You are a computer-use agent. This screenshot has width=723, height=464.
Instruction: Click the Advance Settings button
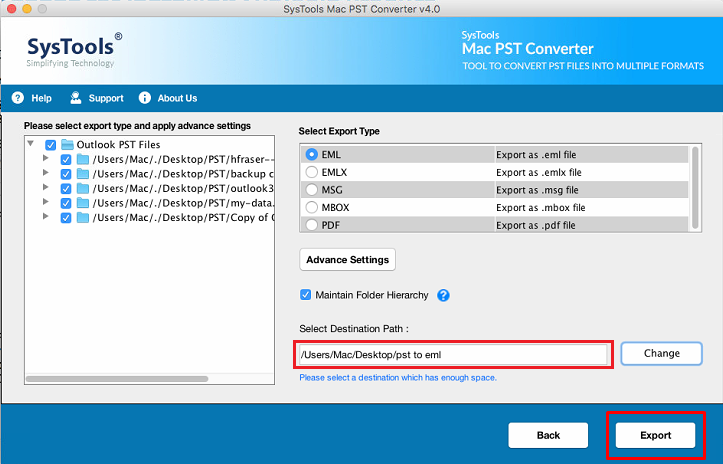pos(348,260)
